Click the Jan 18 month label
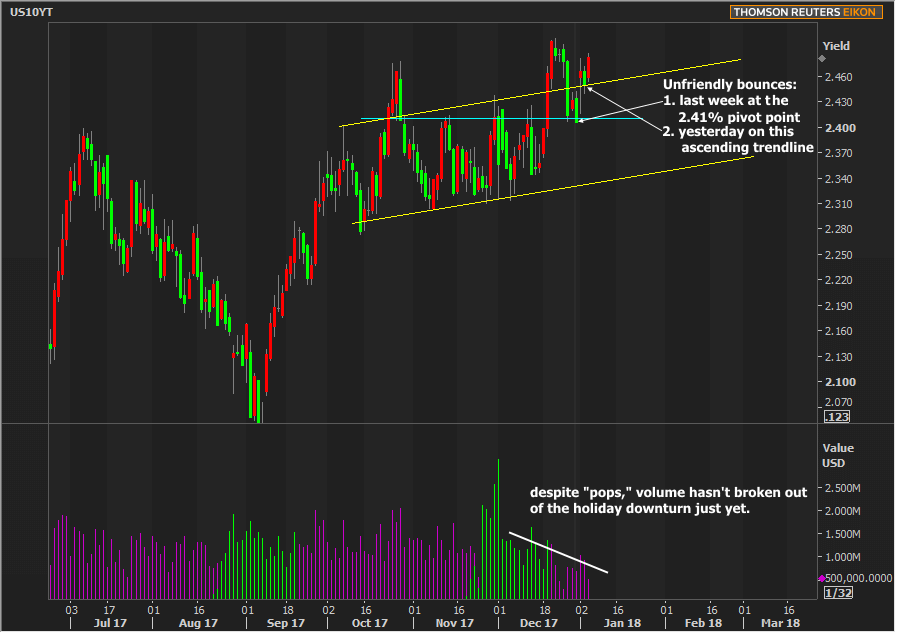 [x=622, y=623]
